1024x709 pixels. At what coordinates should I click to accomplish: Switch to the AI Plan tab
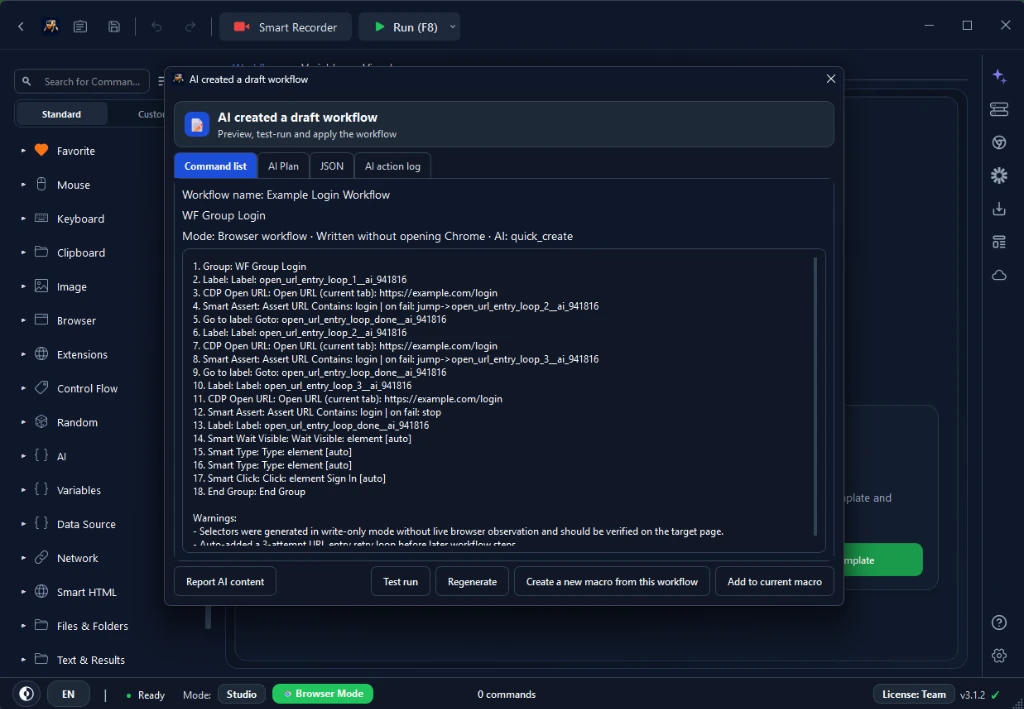point(283,166)
